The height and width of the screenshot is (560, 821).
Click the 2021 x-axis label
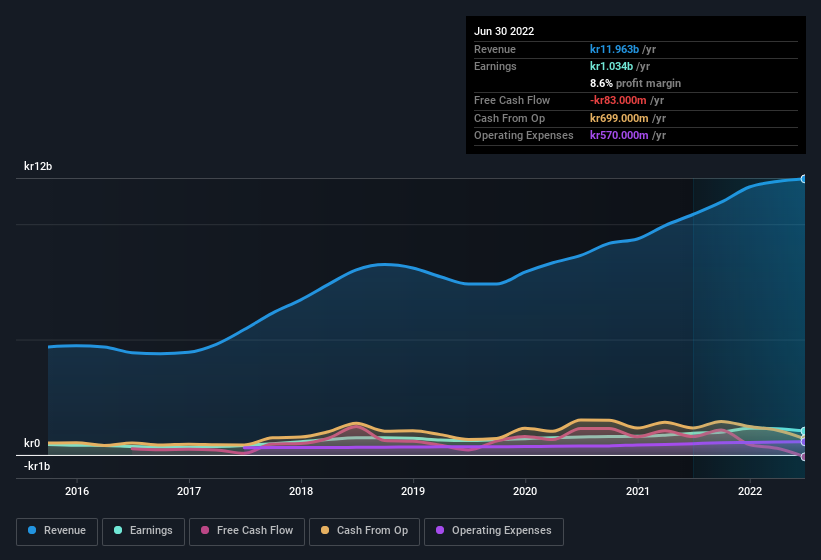click(x=638, y=491)
